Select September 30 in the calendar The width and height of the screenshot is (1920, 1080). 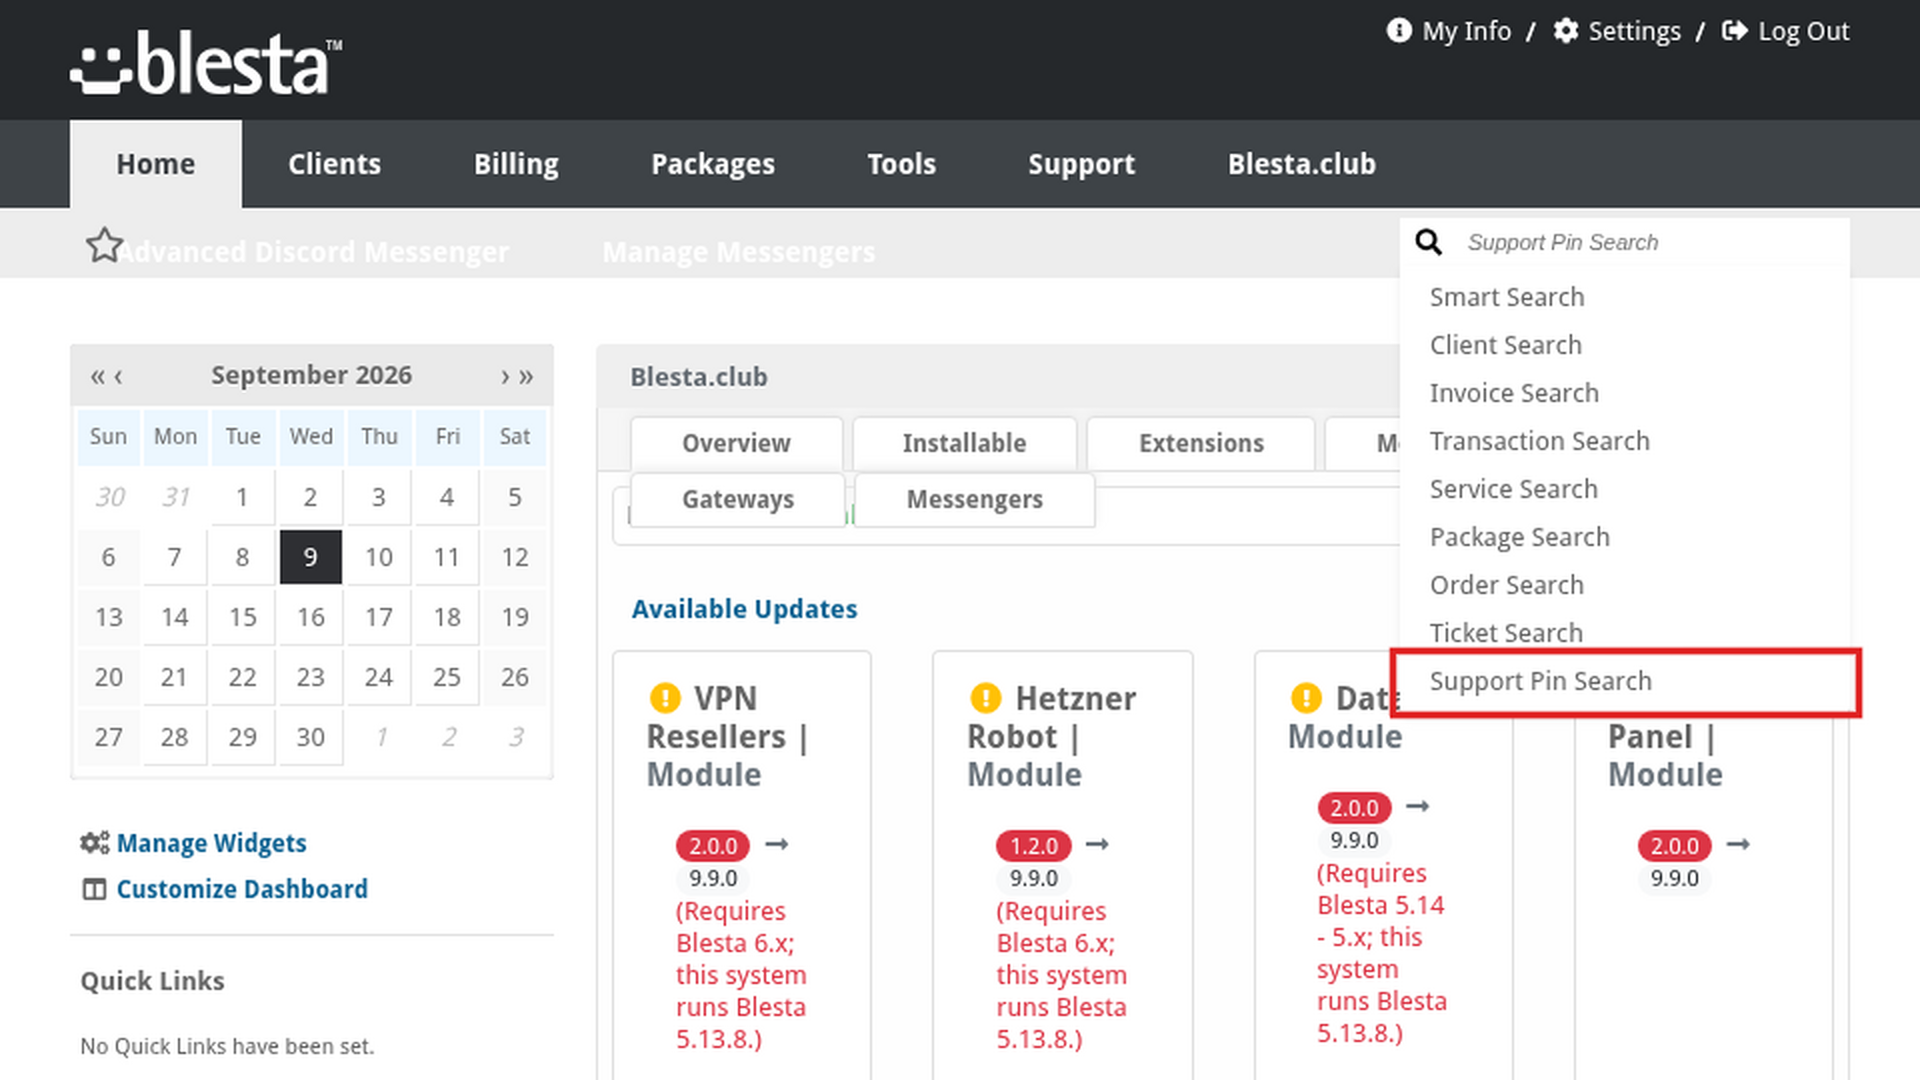[x=311, y=737]
